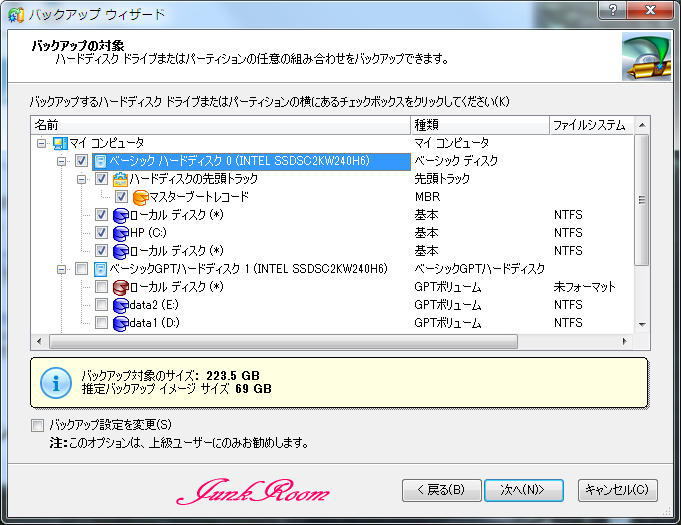Check the data2 (E:) volume checkbox
The height and width of the screenshot is (525, 681).
pos(101,305)
